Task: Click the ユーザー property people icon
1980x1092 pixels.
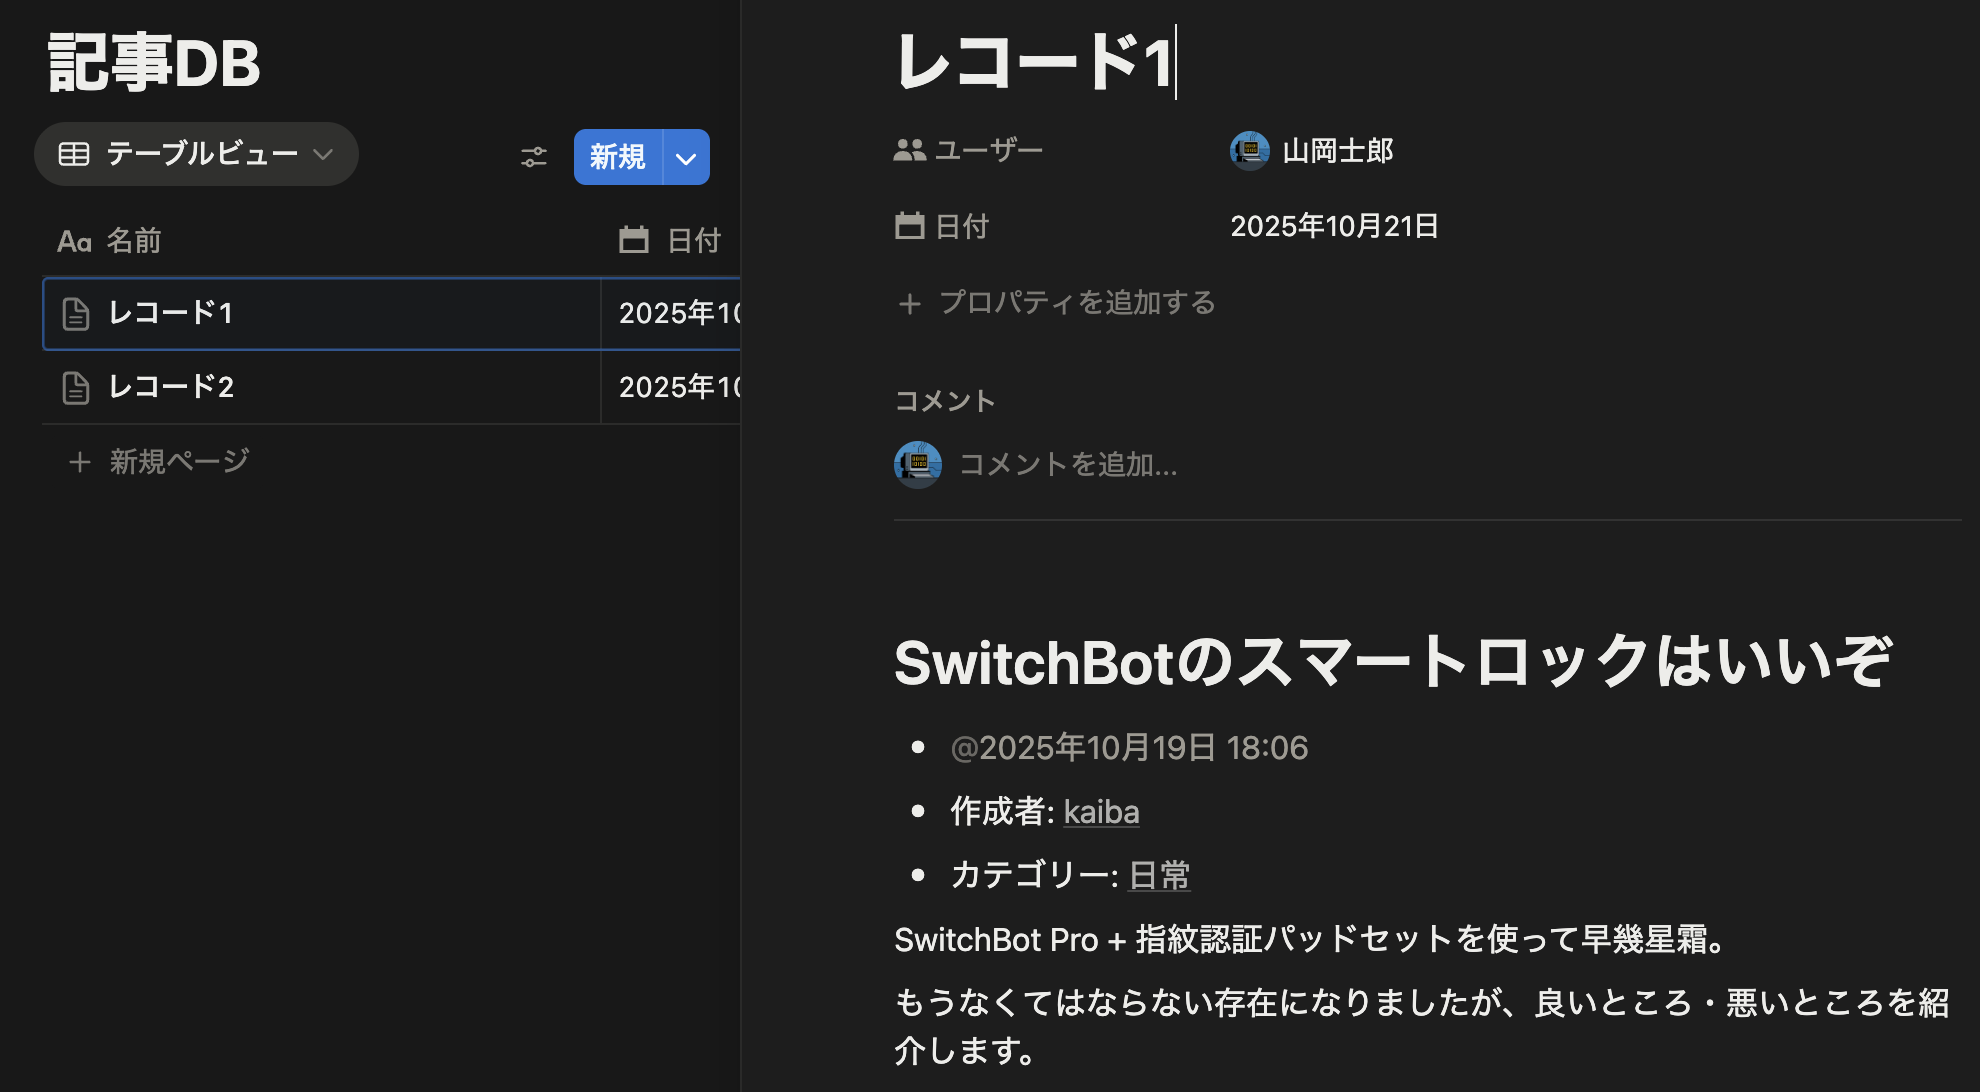Action: [x=909, y=151]
